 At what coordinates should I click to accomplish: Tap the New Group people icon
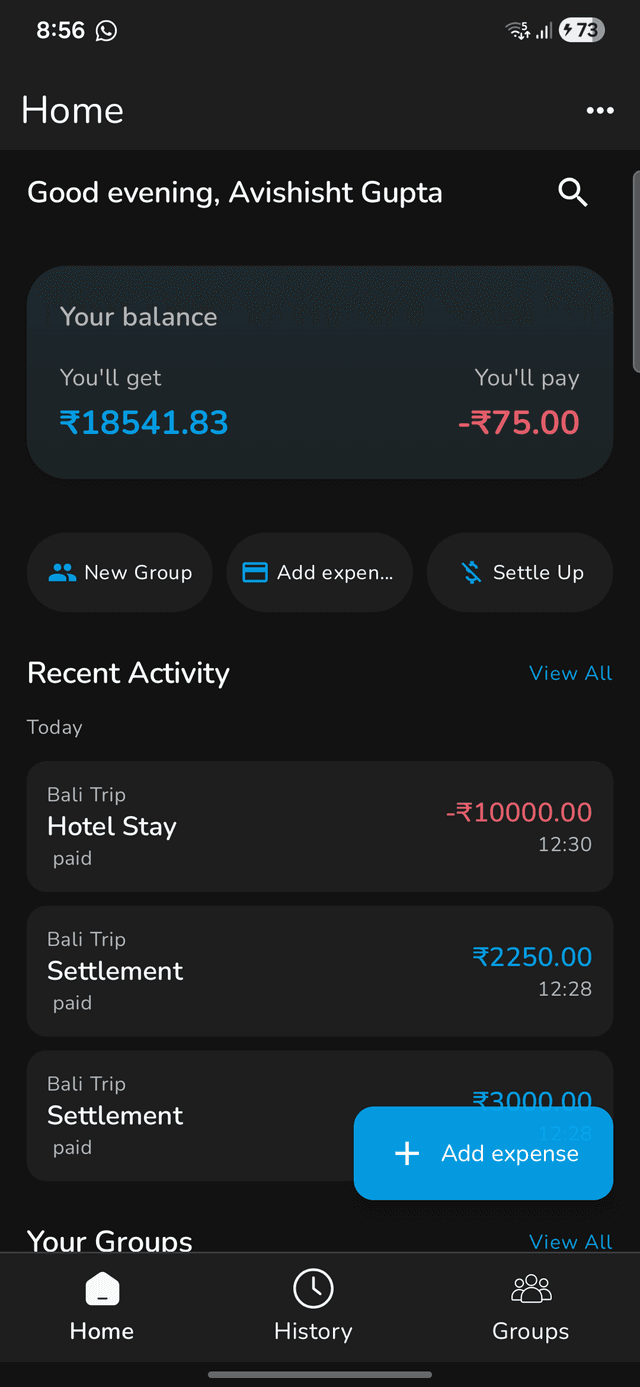(61, 572)
